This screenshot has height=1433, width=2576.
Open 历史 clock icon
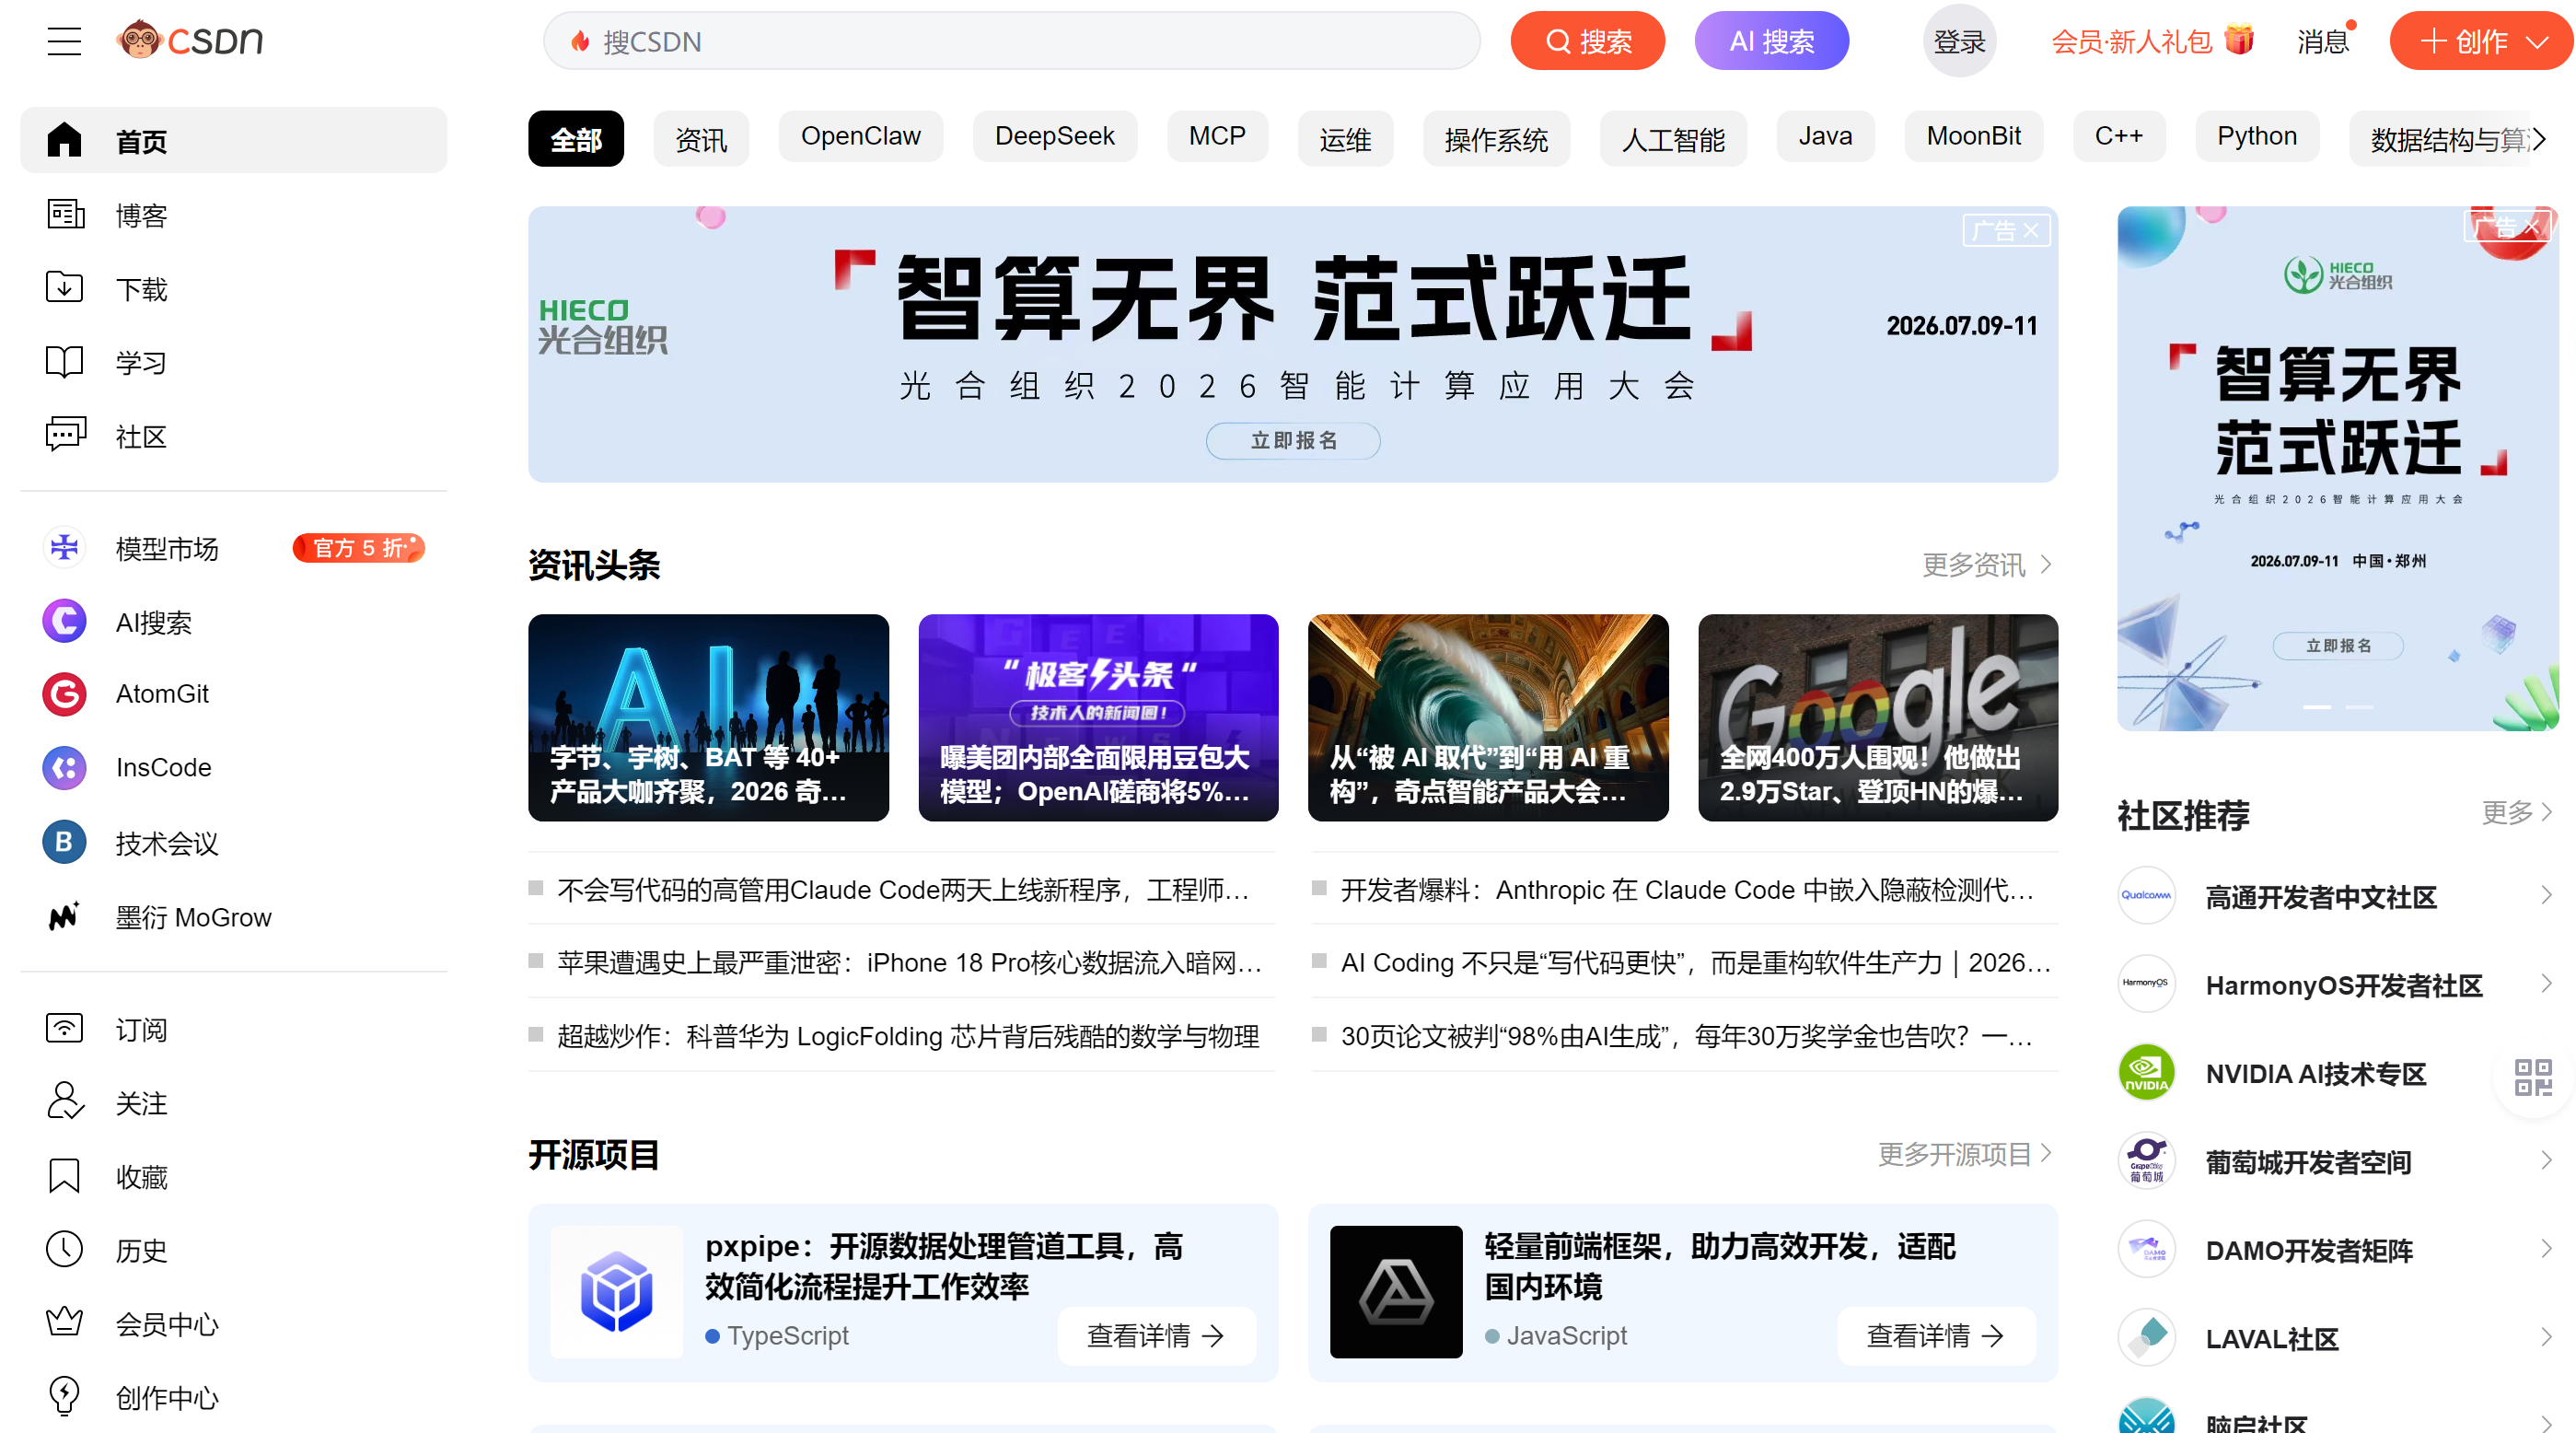[64, 1250]
